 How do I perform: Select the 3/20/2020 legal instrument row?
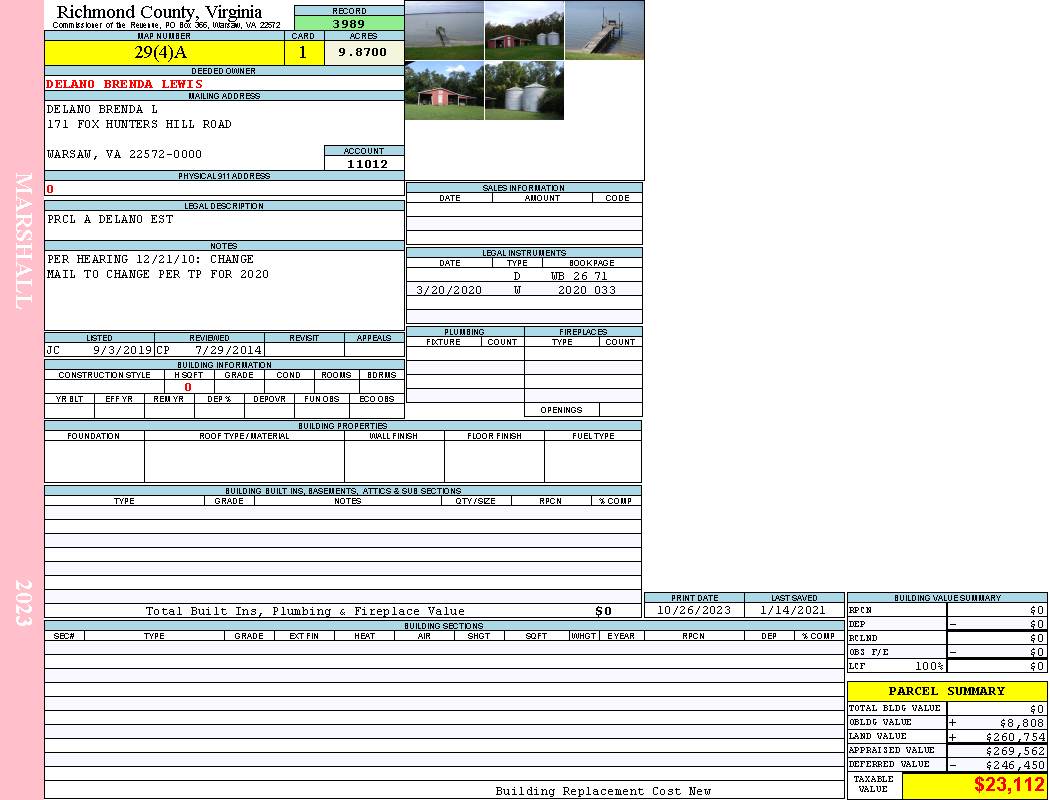click(524, 290)
